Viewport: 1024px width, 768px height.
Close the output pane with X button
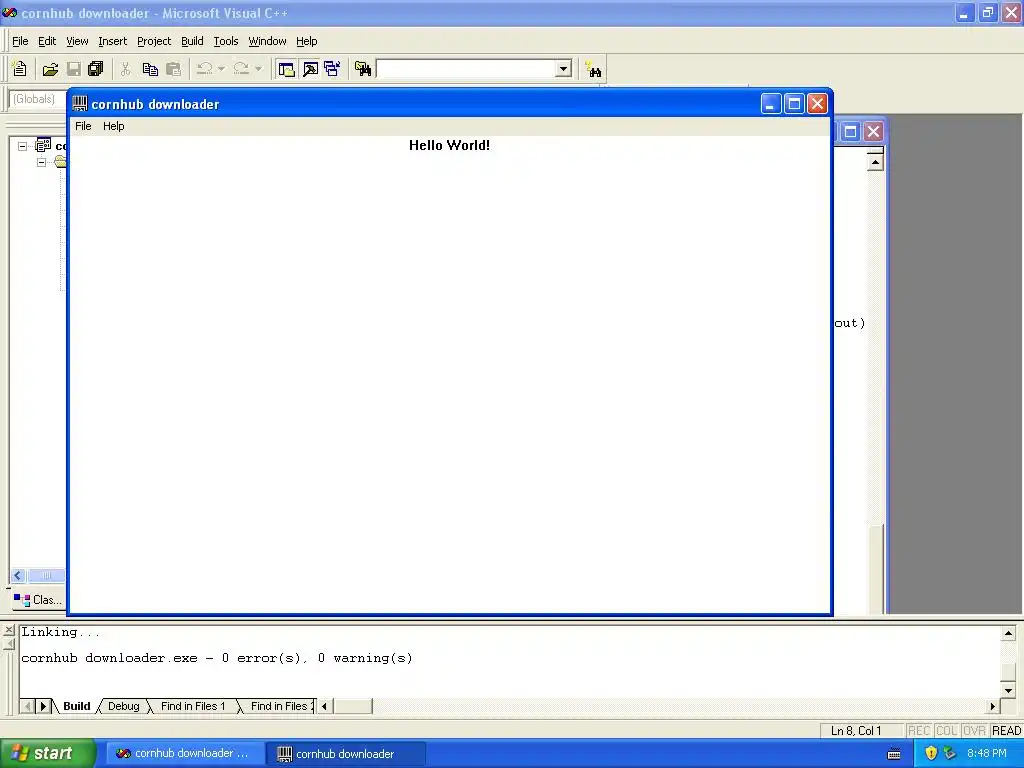pyautogui.click(x=8, y=630)
